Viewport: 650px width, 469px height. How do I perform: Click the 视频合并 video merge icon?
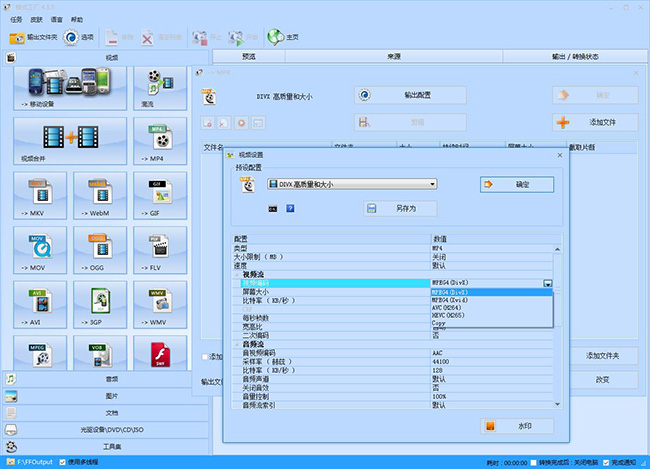tap(70, 142)
